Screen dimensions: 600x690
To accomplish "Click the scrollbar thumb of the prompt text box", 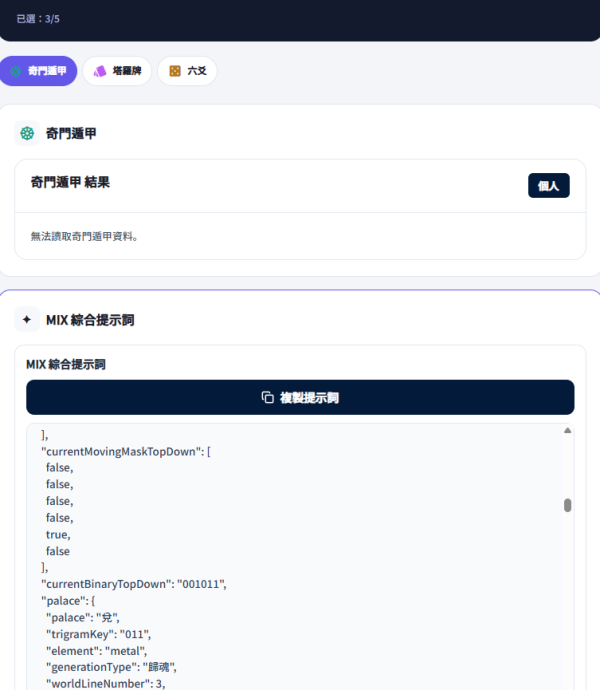I will click(567, 505).
